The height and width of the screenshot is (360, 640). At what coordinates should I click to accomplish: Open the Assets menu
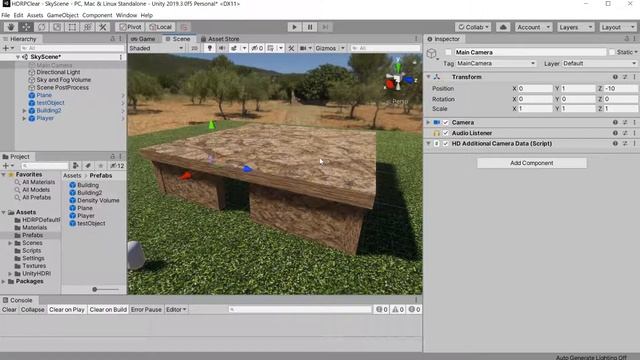pos(35,15)
